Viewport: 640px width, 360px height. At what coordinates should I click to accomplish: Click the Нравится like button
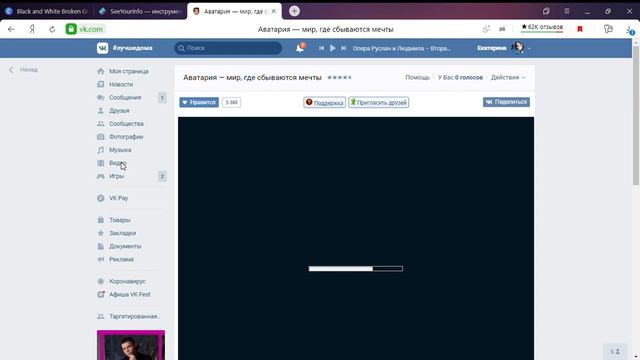click(199, 102)
